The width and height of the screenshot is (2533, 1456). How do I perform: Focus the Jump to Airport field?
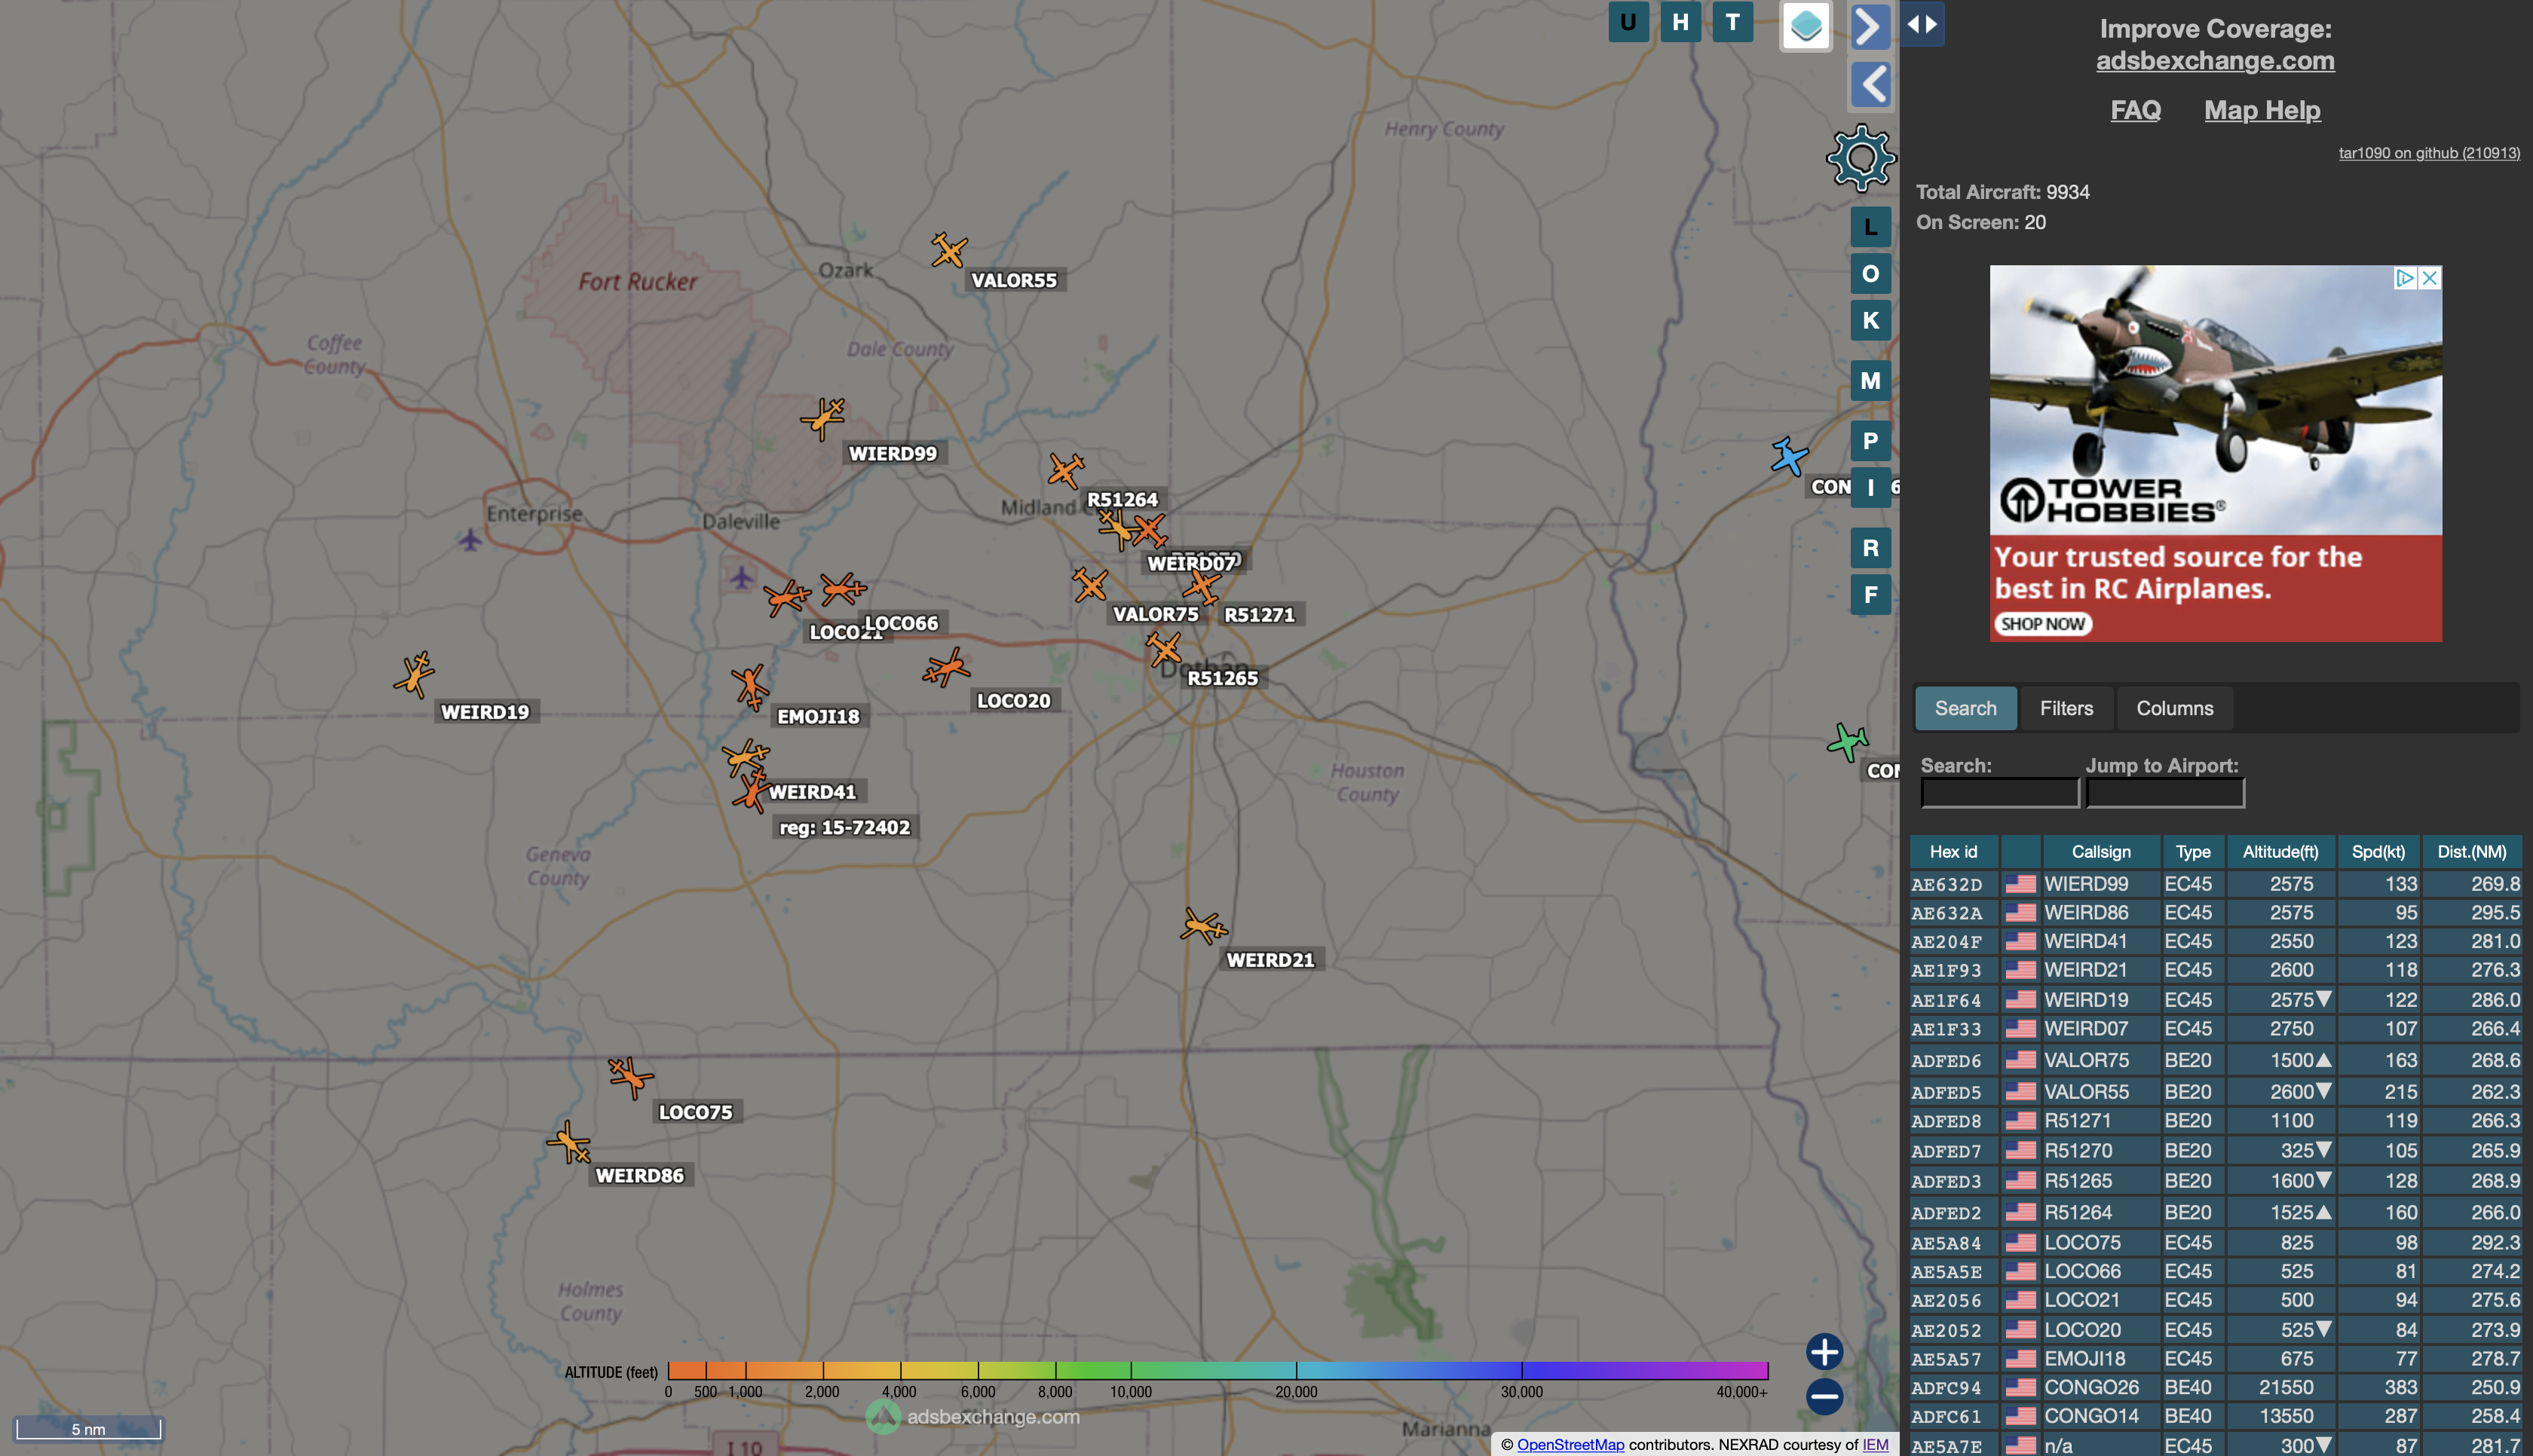pos(2165,793)
